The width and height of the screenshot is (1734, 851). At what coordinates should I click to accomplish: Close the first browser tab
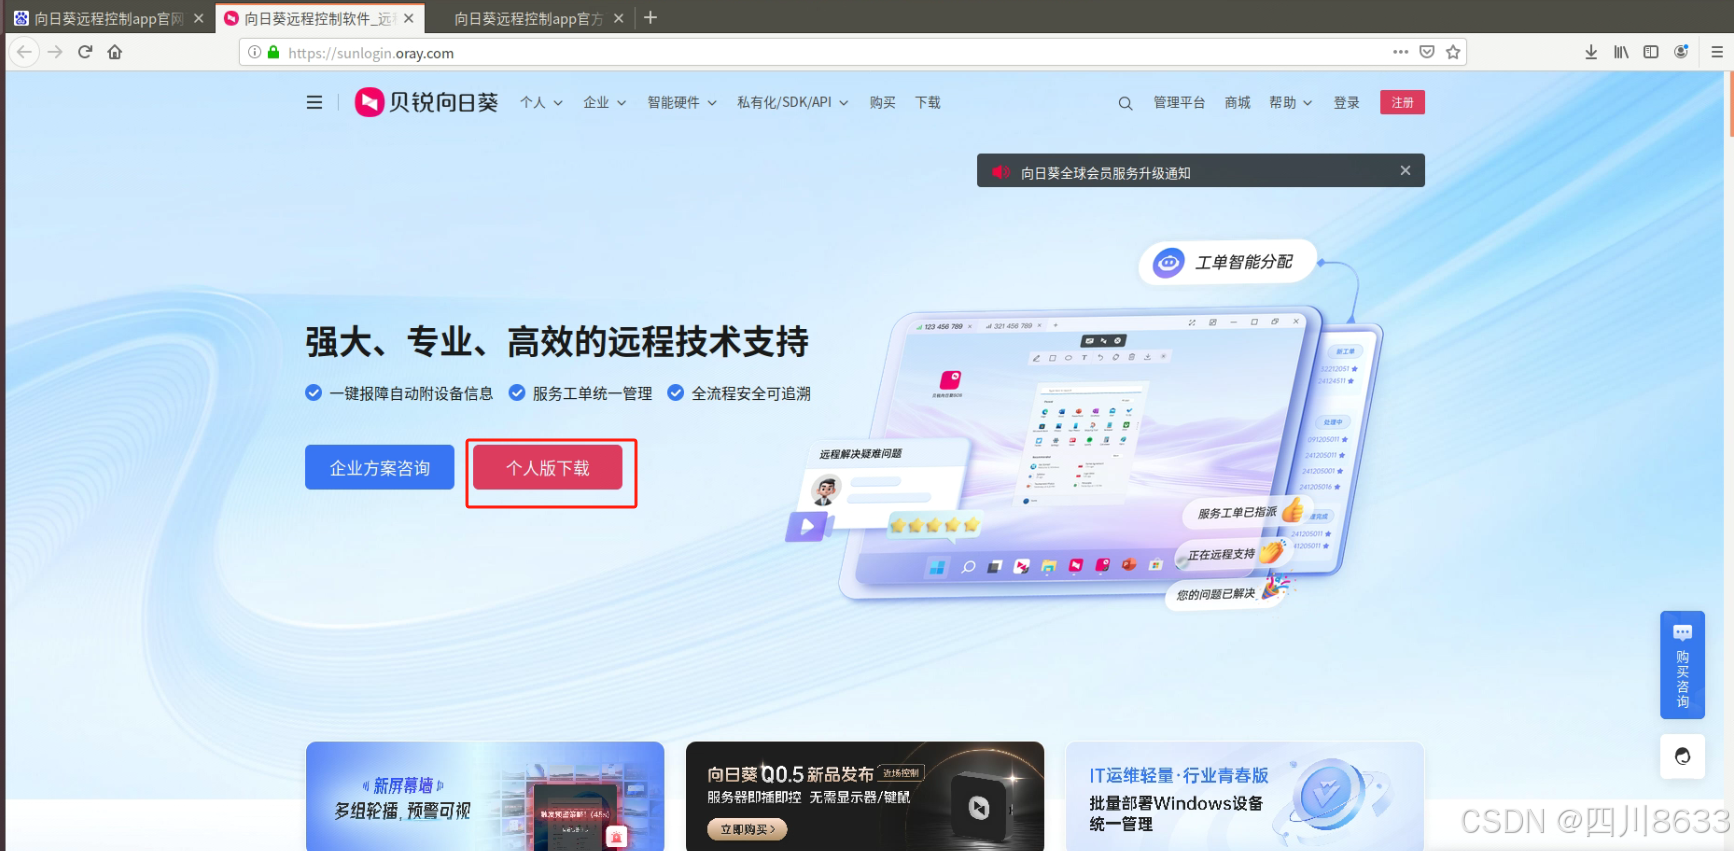click(x=199, y=18)
